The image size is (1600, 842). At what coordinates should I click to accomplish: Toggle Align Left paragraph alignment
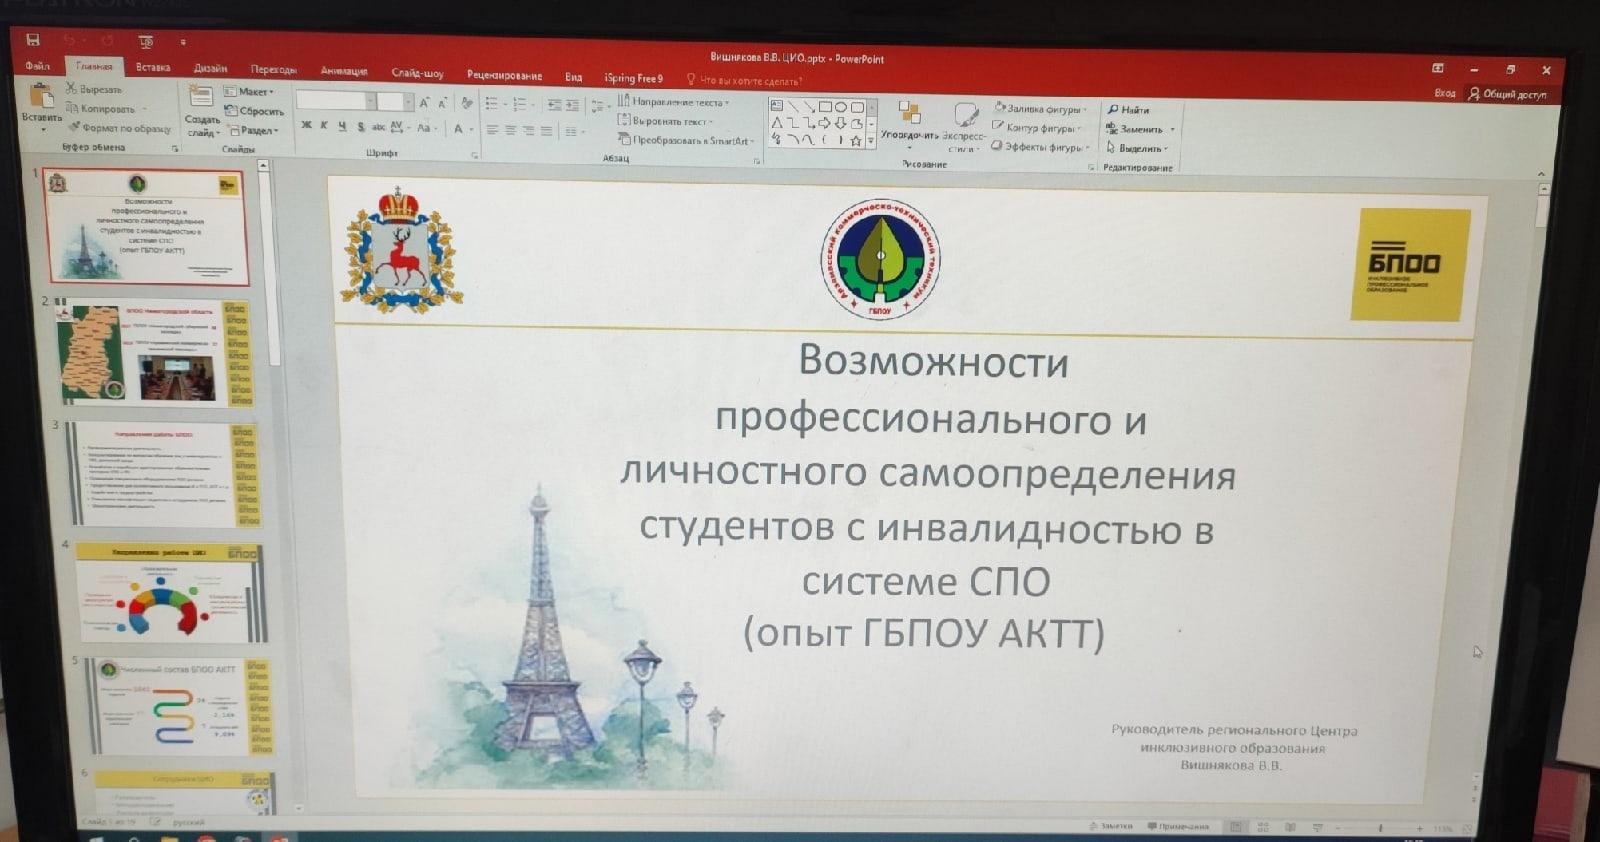492,129
